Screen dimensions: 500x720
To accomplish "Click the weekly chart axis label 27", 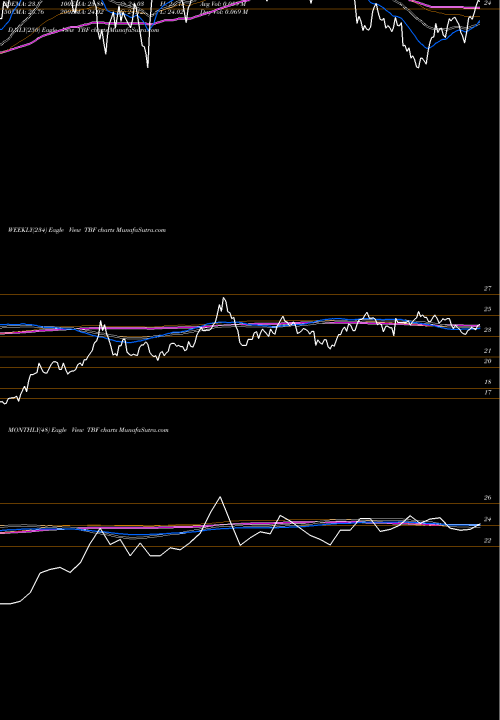I will [x=488, y=288].
